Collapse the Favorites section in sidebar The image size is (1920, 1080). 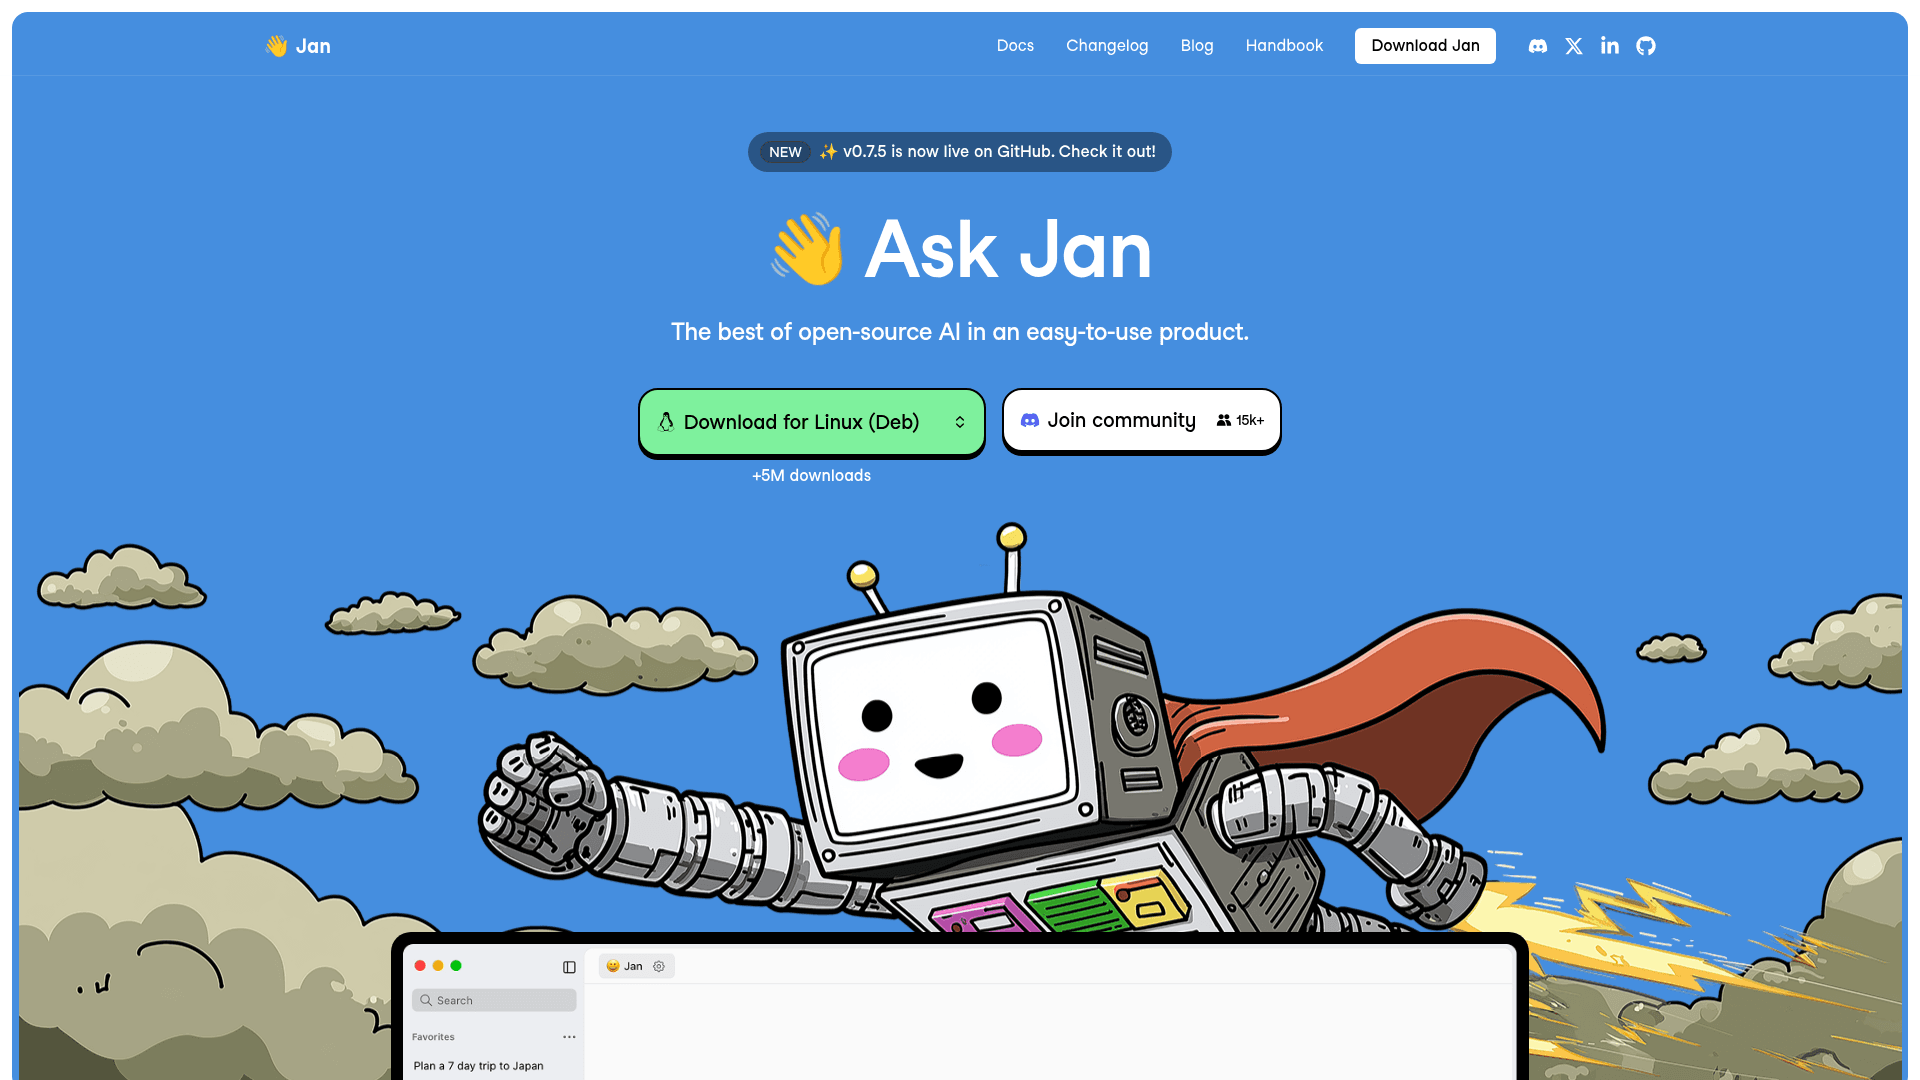point(432,1037)
